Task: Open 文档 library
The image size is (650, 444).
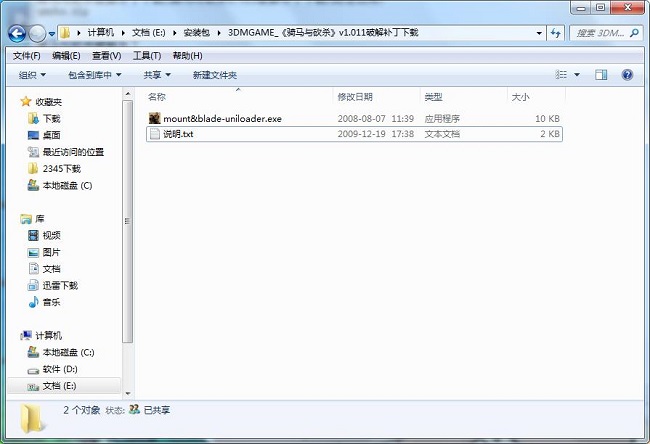Action: [51, 269]
